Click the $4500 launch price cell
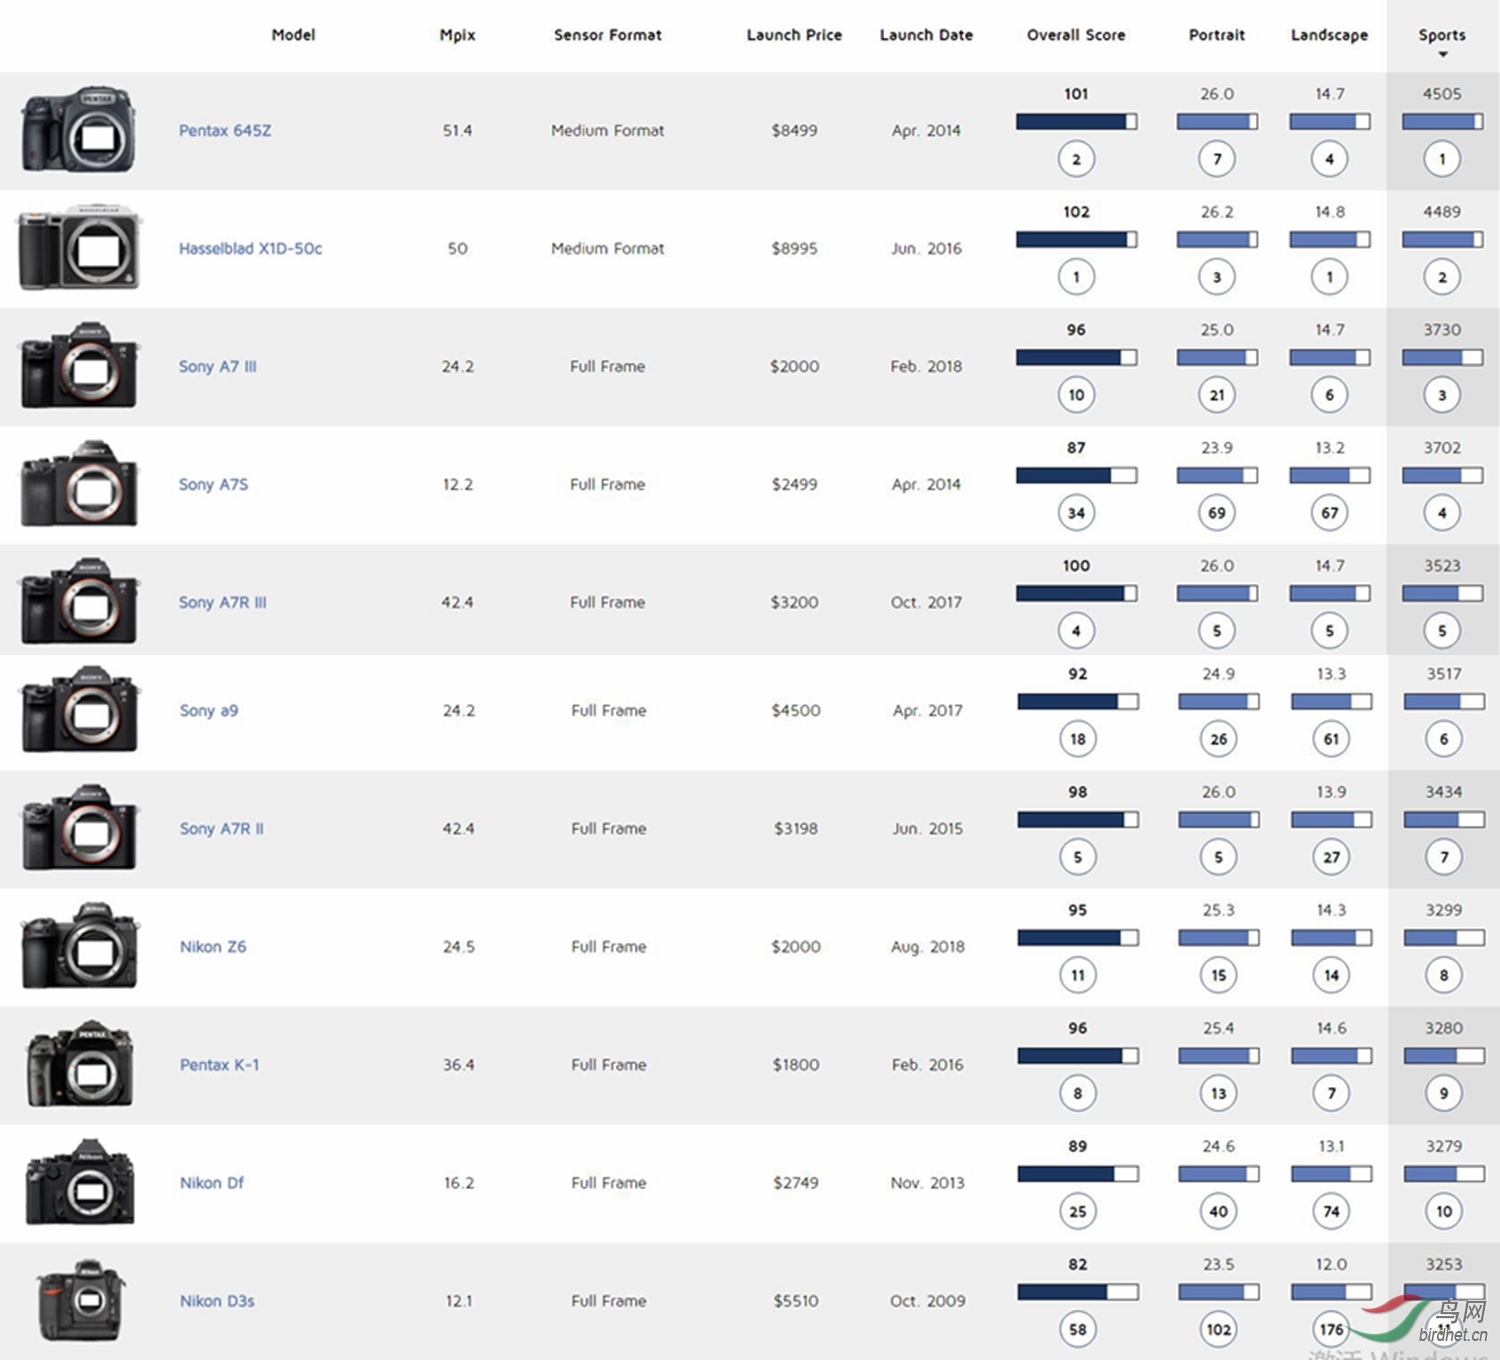1500x1360 pixels. click(x=796, y=710)
